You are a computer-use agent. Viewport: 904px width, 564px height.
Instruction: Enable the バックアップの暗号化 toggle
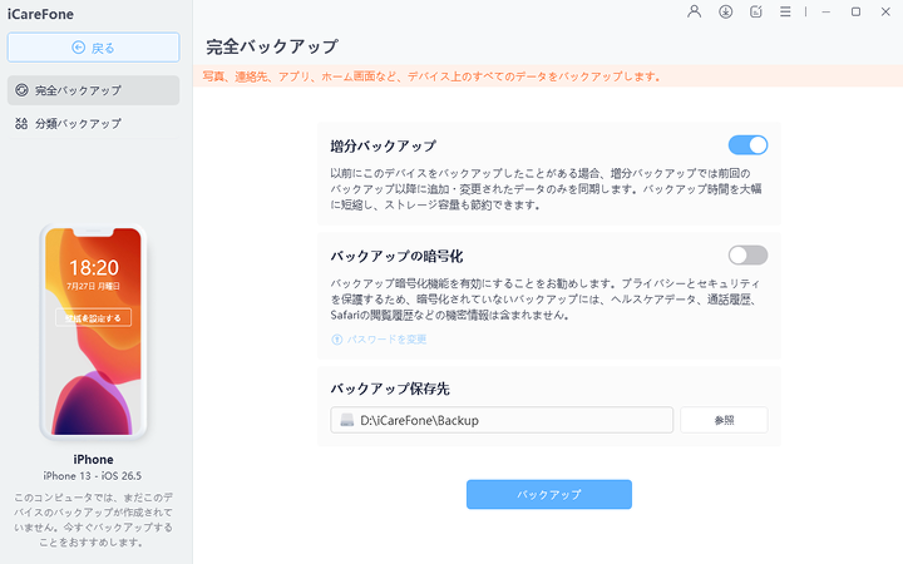click(x=748, y=255)
